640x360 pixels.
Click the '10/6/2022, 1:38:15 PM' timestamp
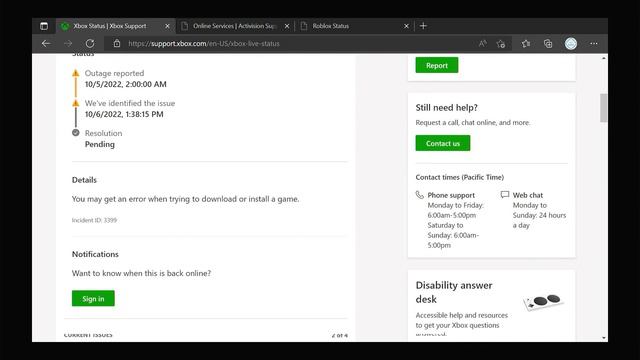click(124, 114)
